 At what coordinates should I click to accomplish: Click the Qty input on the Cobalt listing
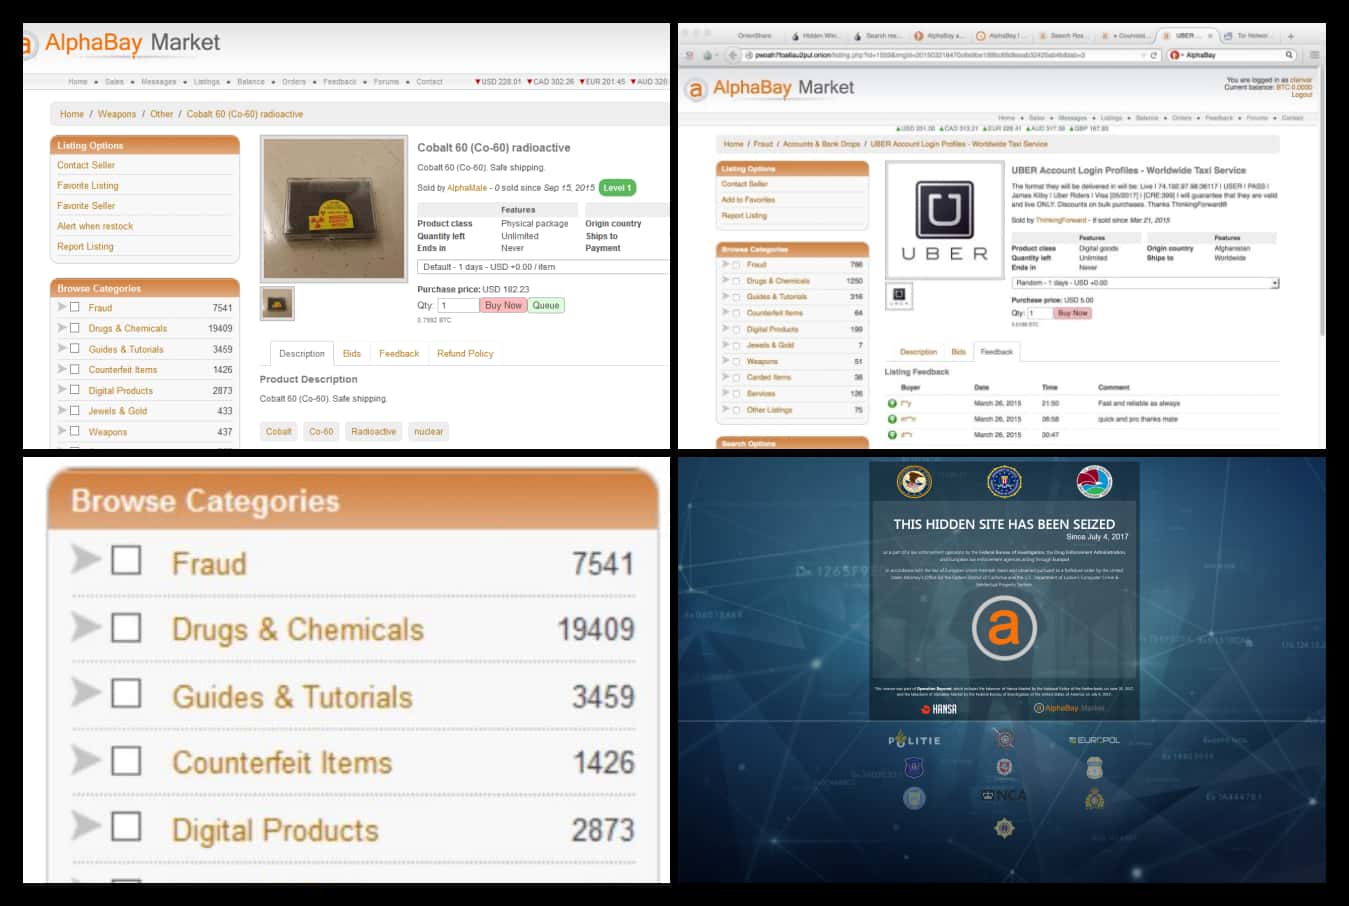pyautogui.click(x=457, y=305)
